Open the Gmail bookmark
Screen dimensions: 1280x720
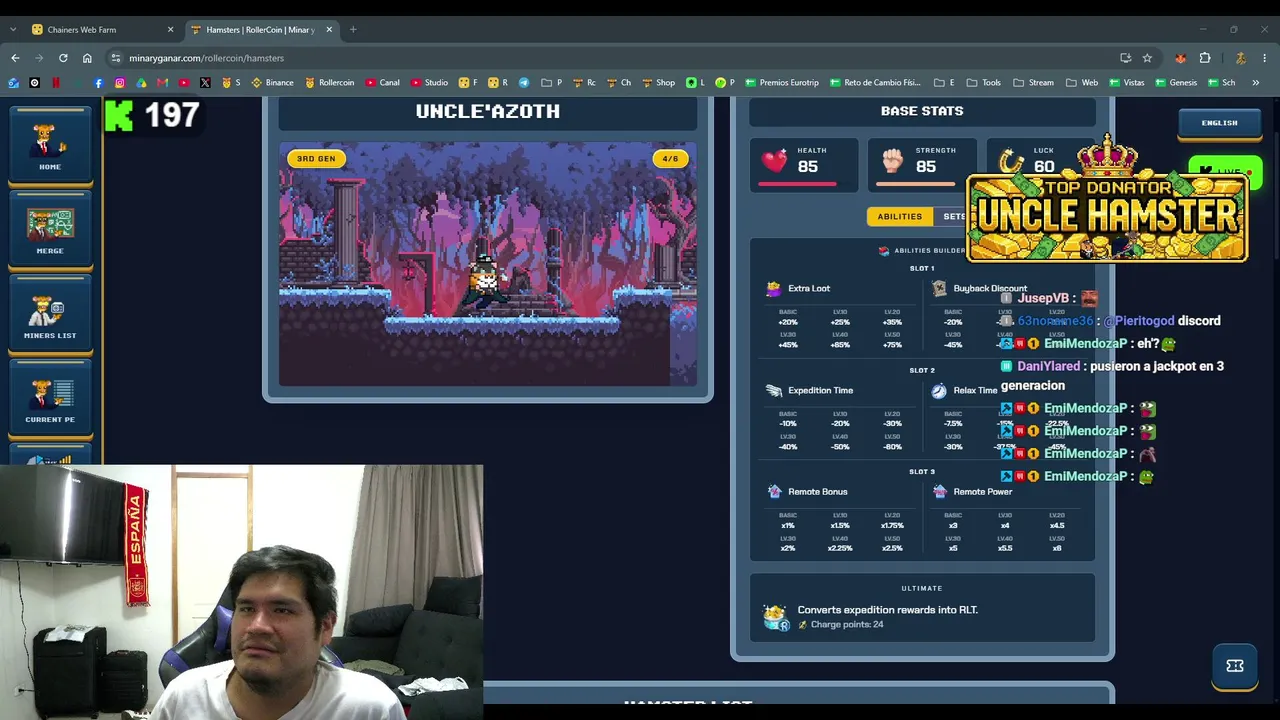[x=163, y=83]
